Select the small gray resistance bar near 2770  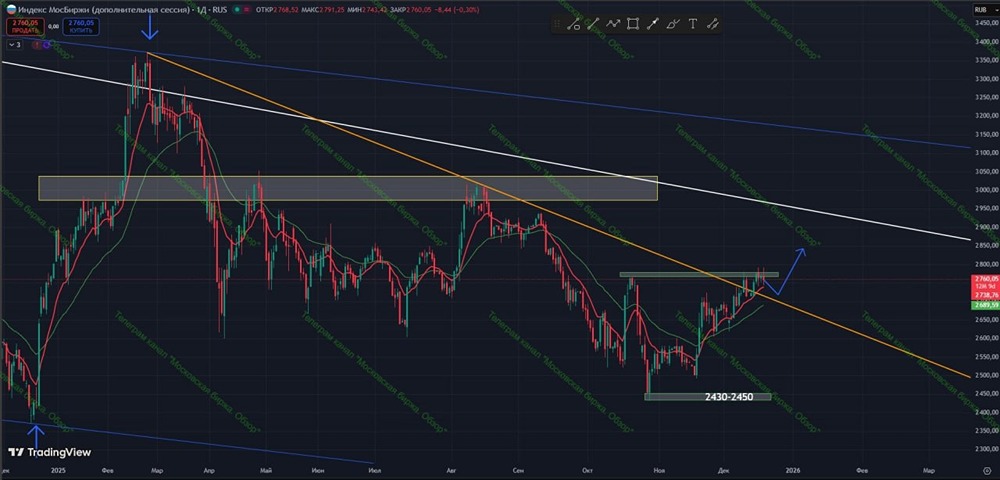pyautogui.click(x=699, y=275)
